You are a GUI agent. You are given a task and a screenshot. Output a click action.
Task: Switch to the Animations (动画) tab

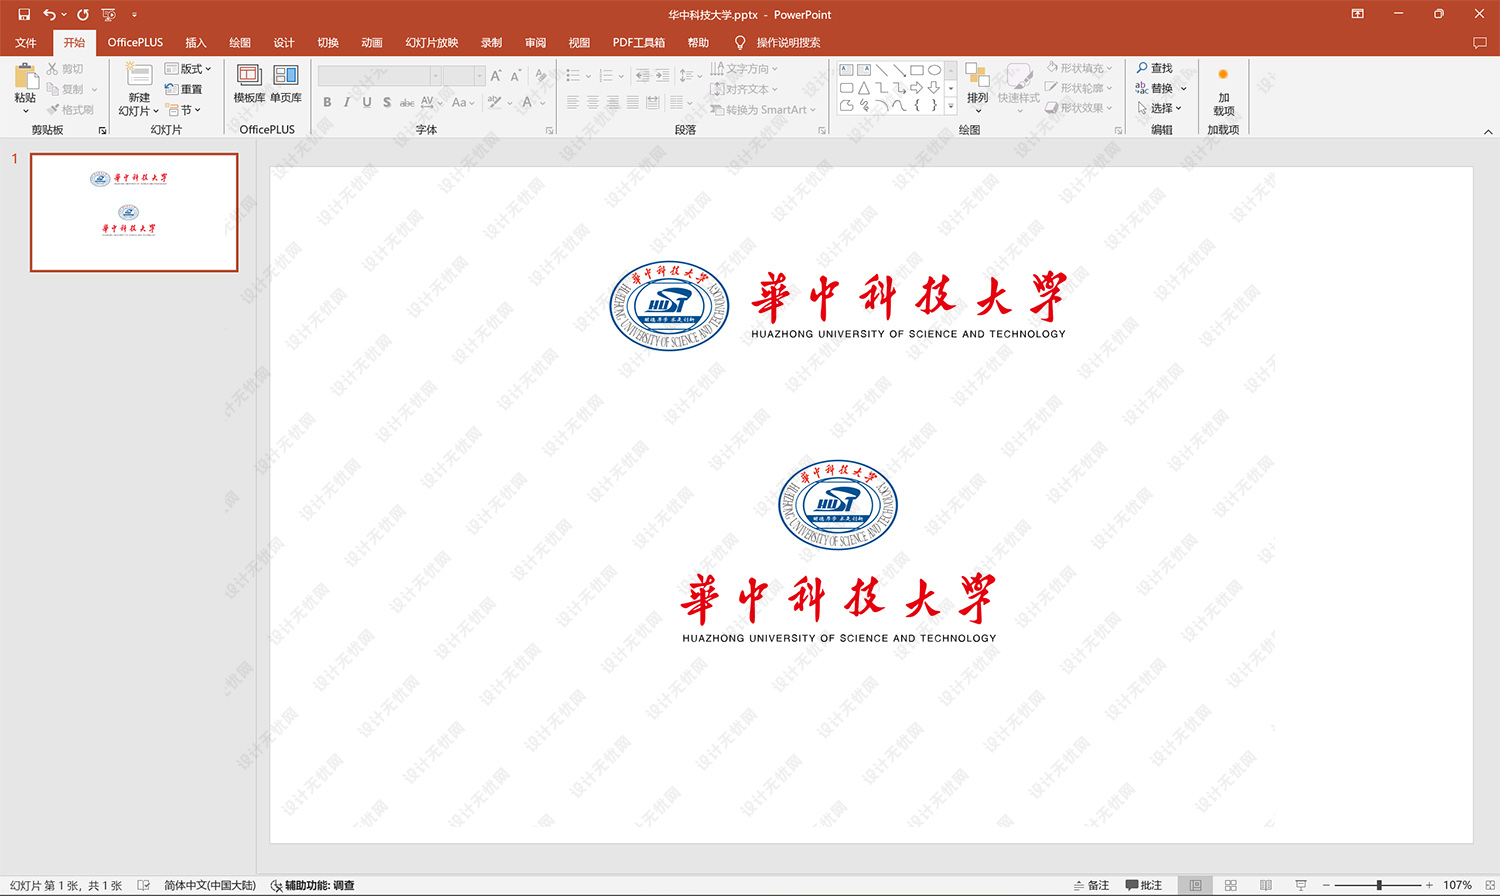[372, 43]
